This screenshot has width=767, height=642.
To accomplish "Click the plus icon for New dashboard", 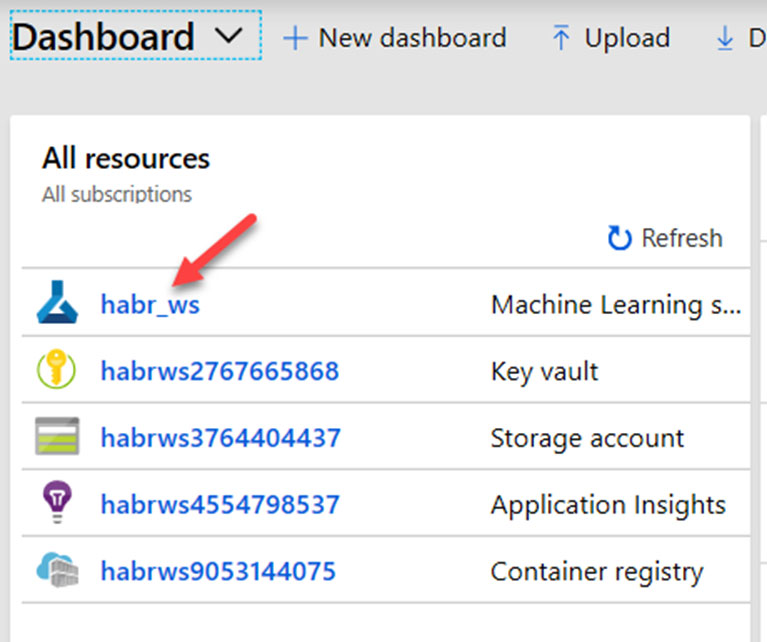I will pos(295,38).
